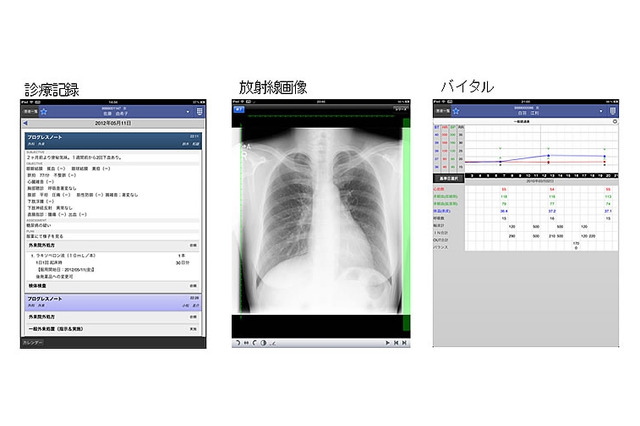This screenshot has width=640, height=426.
Task: Click the counter-rotate icon in X-ray toolbar
Action: click(255, 343)
